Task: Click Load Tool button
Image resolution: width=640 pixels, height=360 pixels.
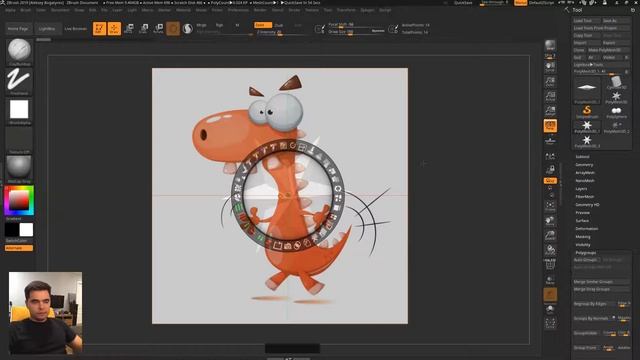Action: click(587, 20)
